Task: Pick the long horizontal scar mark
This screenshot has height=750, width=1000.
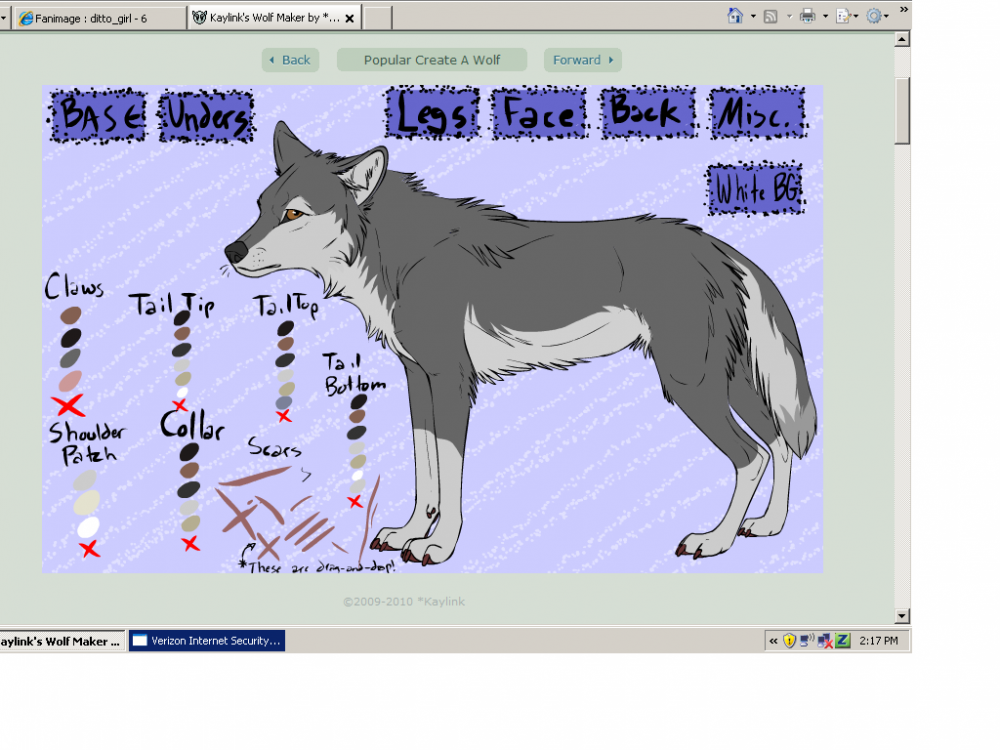Action: click(255, 476)
